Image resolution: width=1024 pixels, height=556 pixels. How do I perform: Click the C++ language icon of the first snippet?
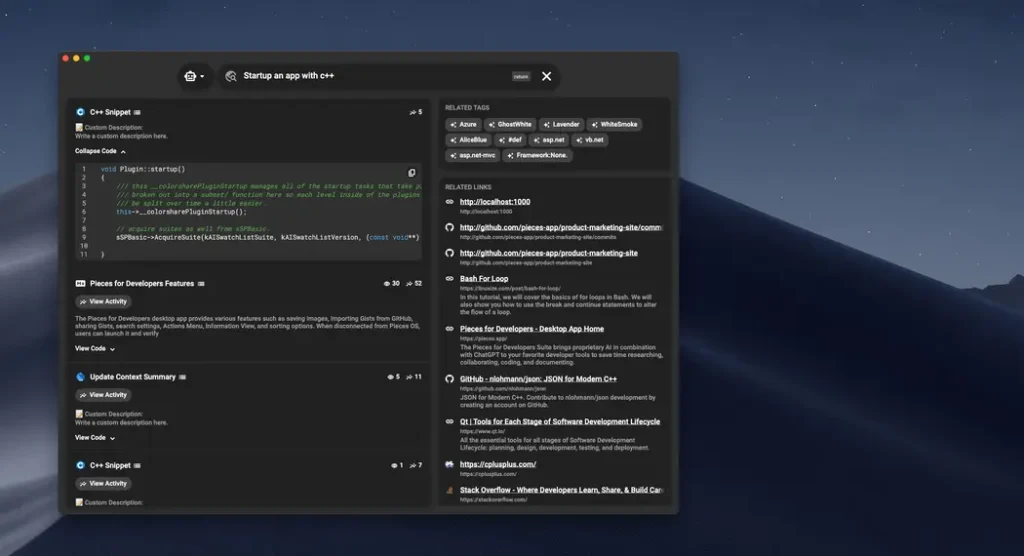point(80,112)
